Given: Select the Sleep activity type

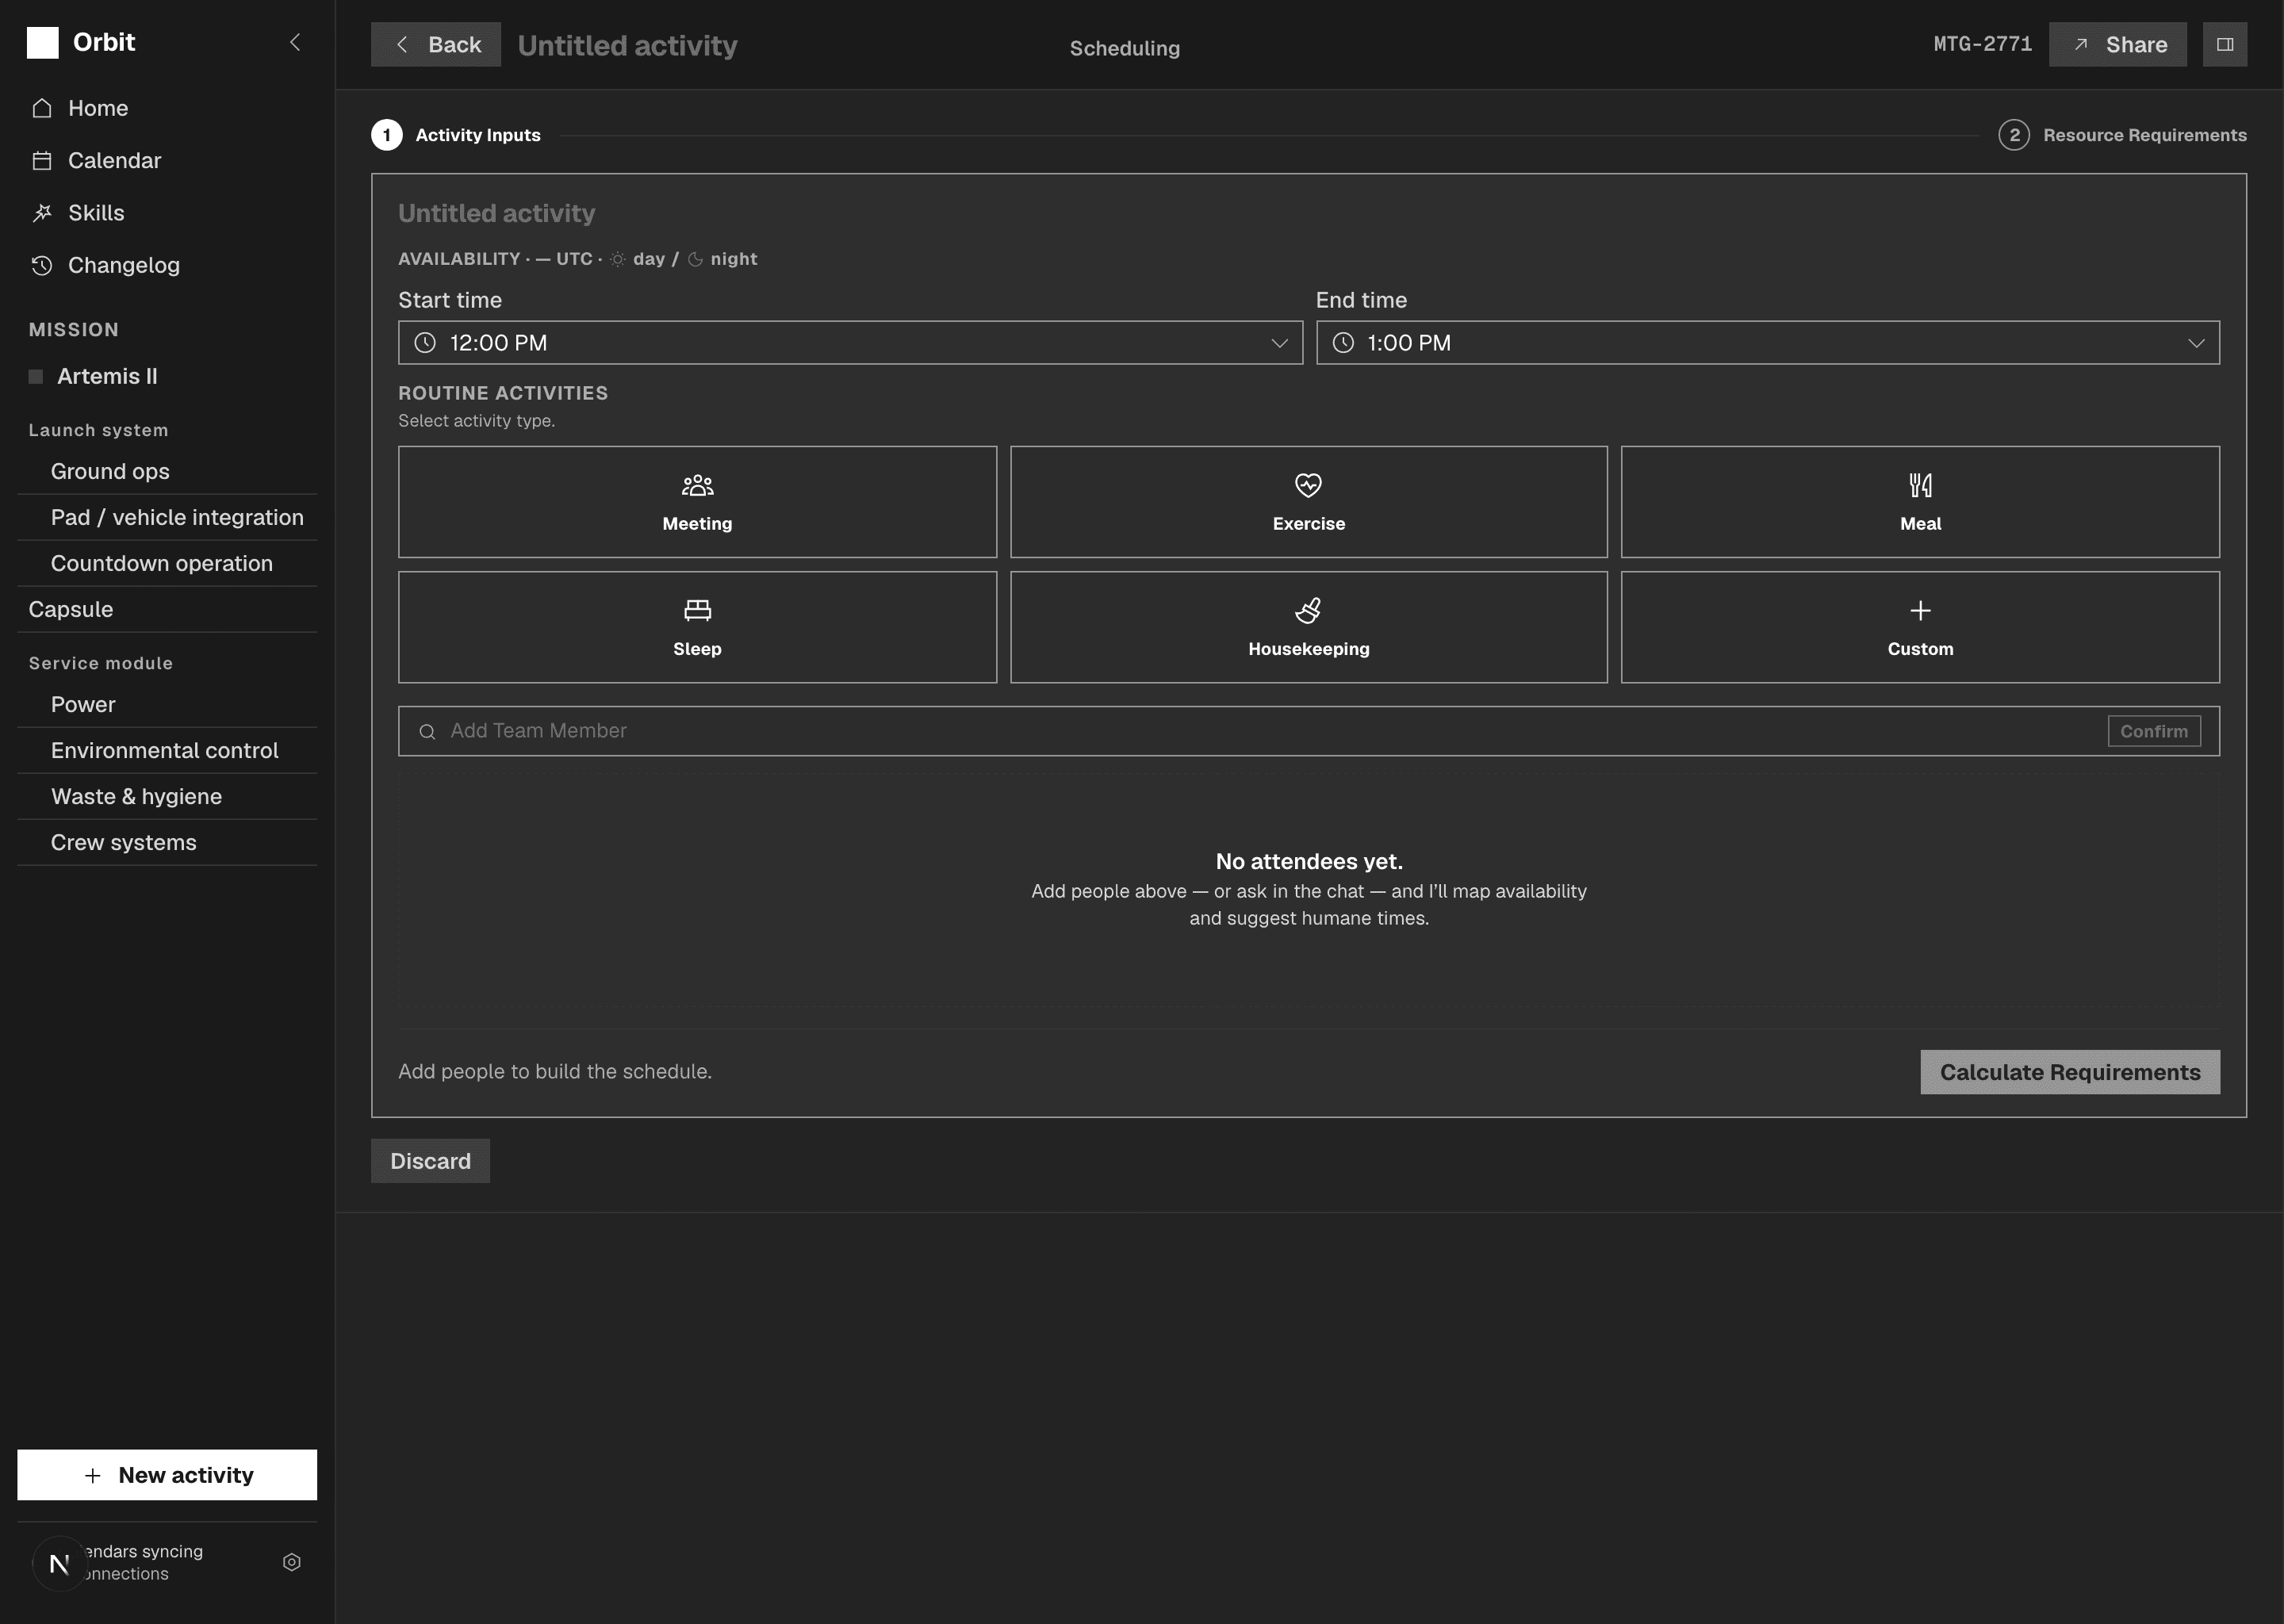Looking at the screenshot, I should click(697, 627).
